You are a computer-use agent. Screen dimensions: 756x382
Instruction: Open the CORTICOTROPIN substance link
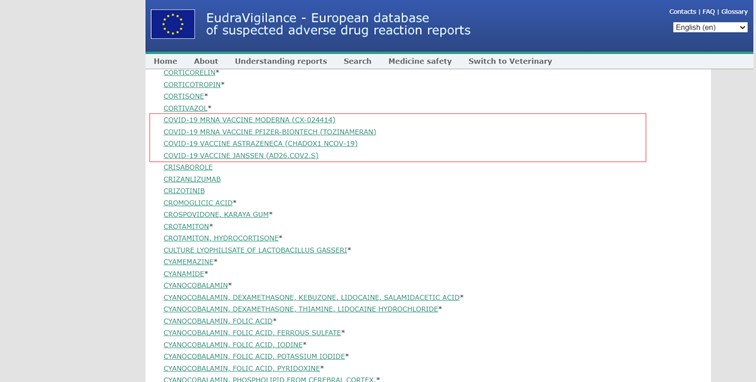(x=192, y=84)
